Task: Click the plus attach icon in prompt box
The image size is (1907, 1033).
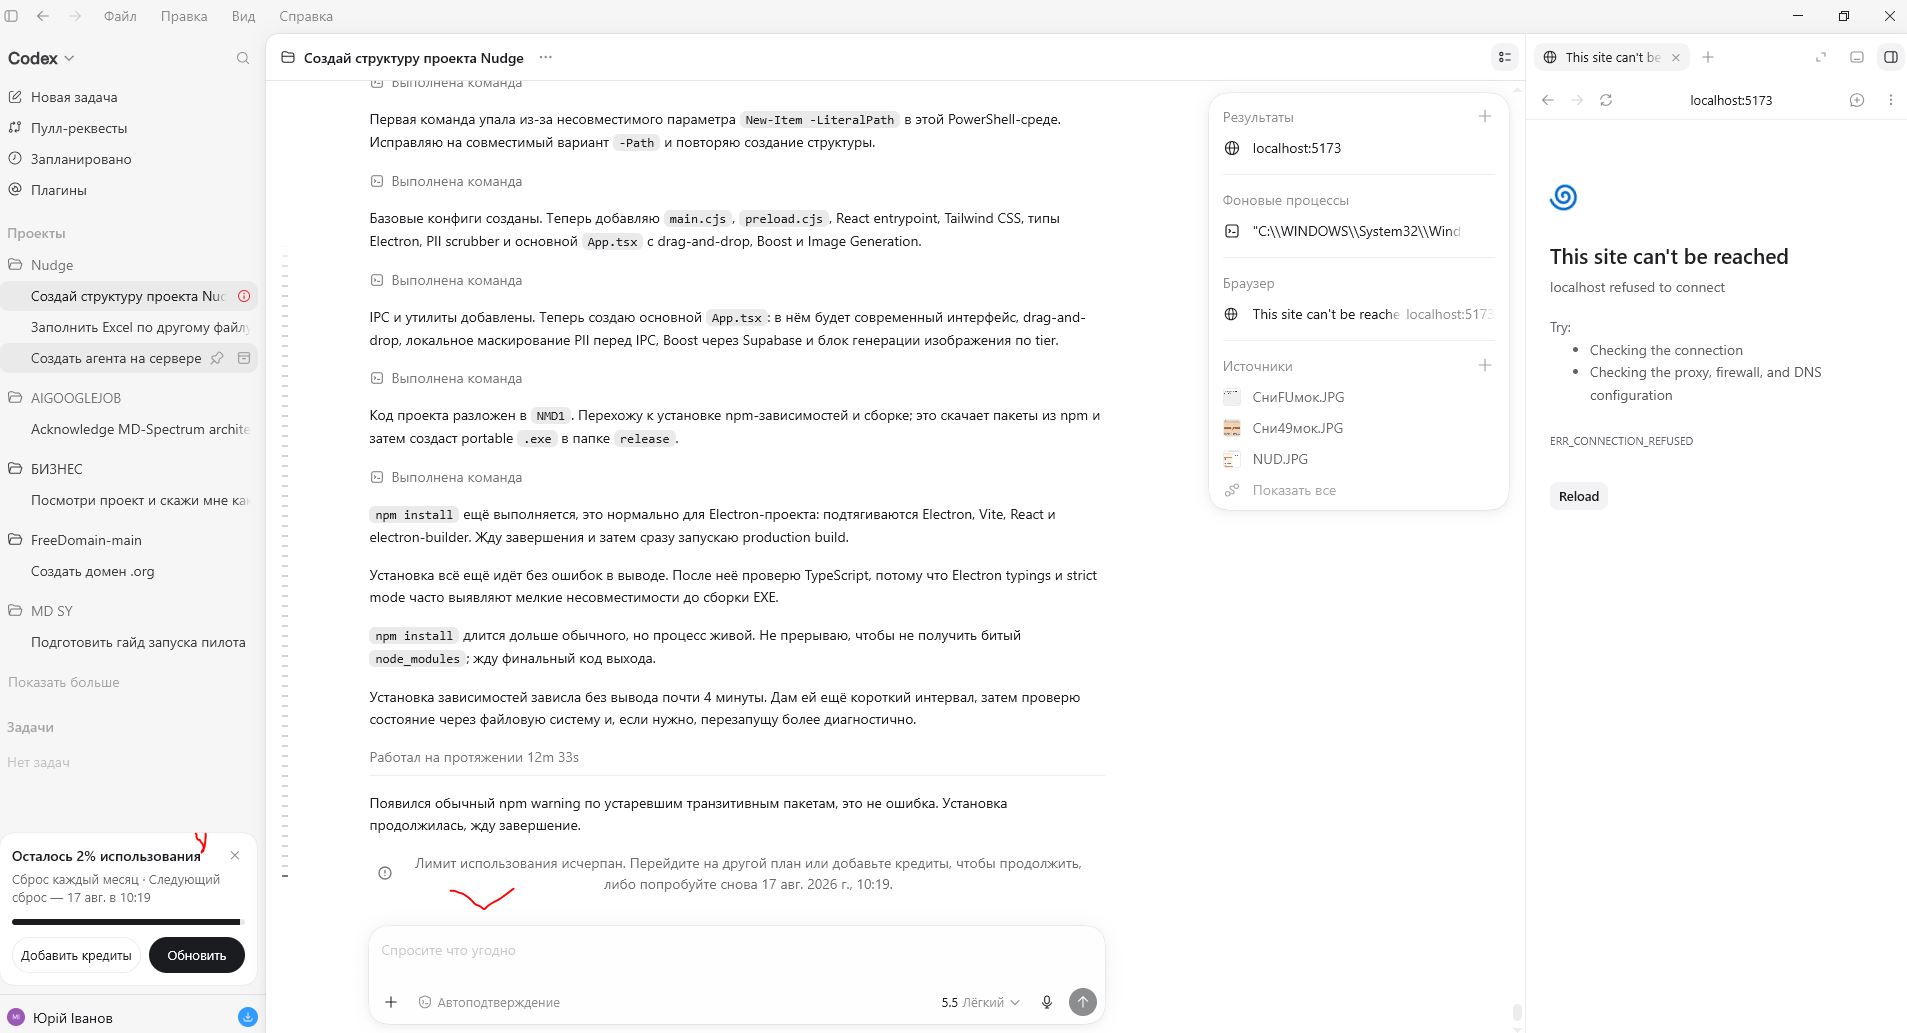Action: [391, 1002]
